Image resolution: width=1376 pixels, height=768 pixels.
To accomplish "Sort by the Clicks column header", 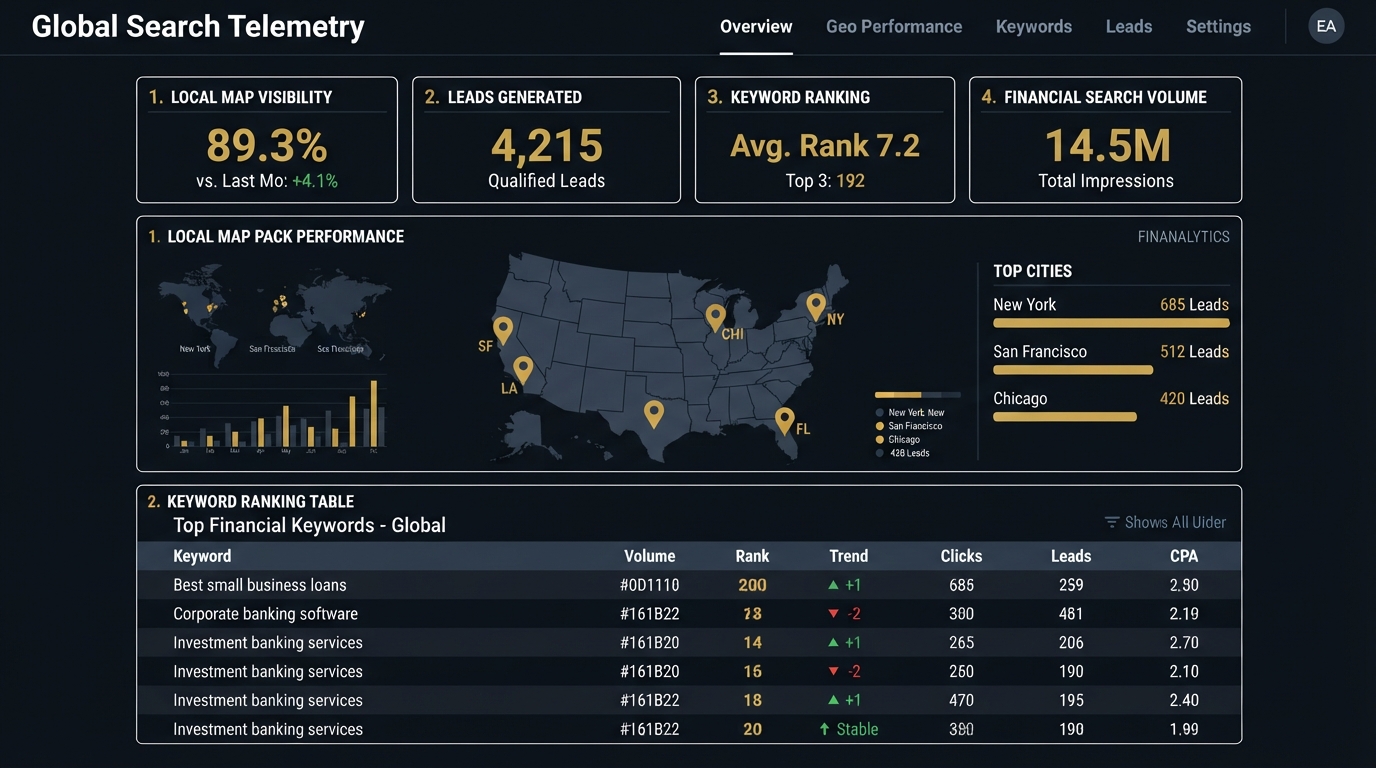I will pos(961,556).
